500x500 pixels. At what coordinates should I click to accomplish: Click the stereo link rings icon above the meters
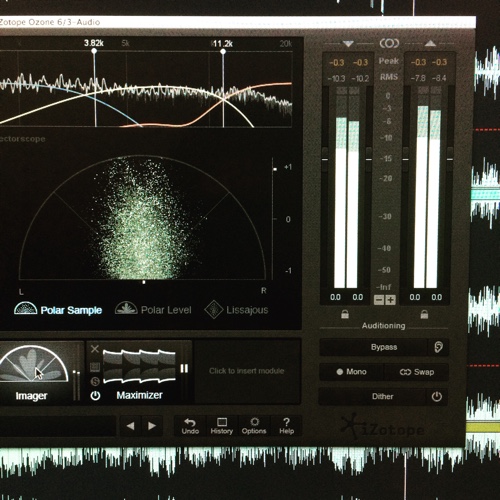tap(389, 43)
